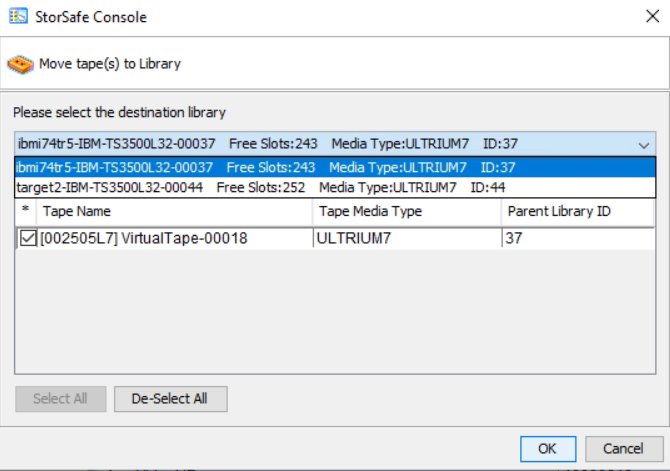Viewport: 670px width, 471px height.
Task: Sort by Tape Media Type column header
Action: [x=407, y=211]
